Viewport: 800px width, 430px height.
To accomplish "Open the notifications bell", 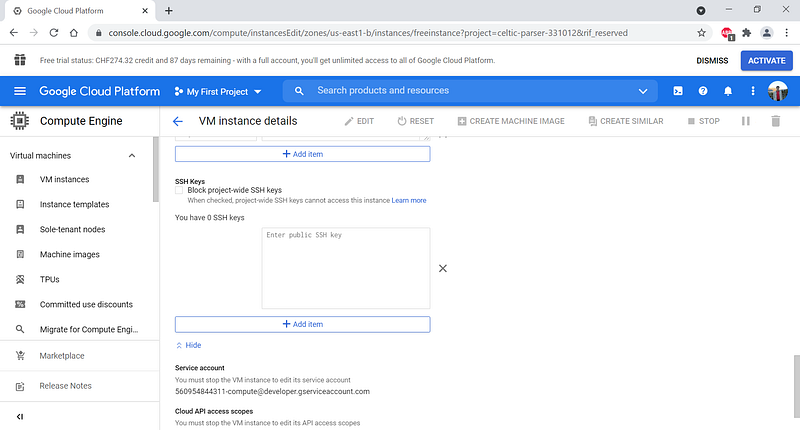I will 728,91.
